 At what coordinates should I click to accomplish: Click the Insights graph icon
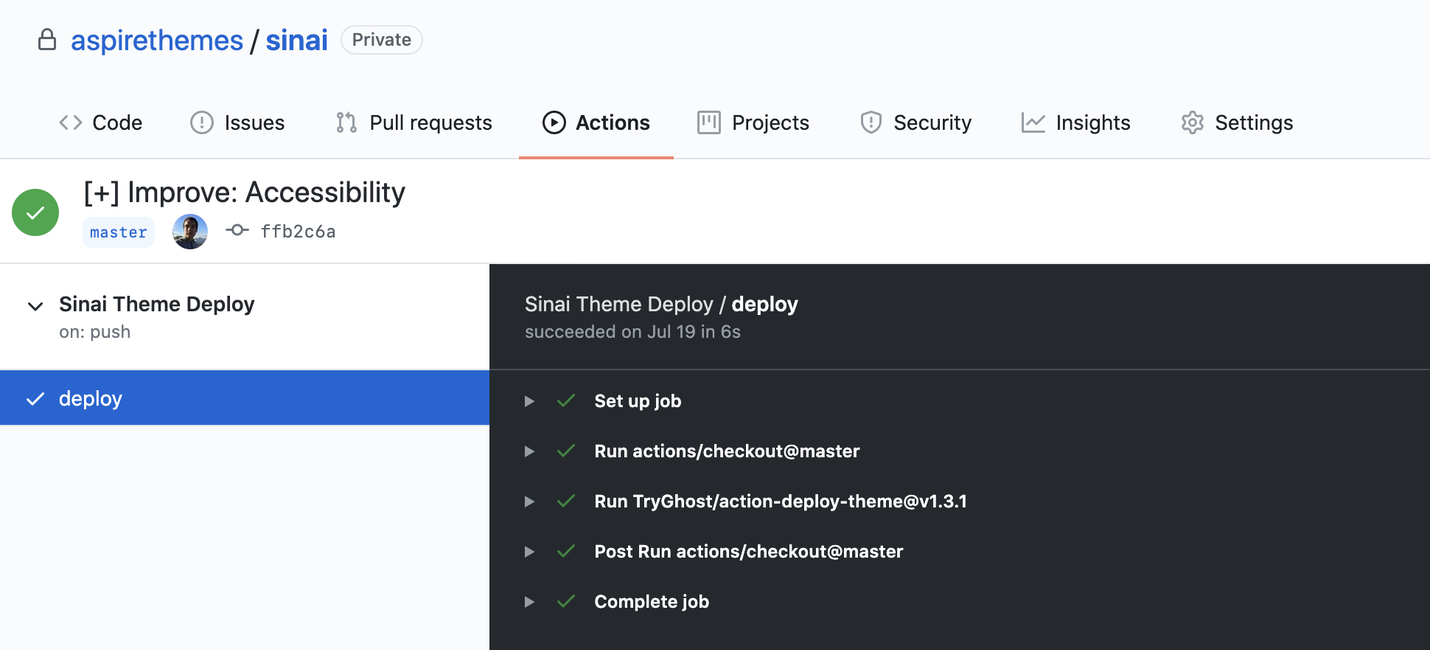pos(1033,123)
